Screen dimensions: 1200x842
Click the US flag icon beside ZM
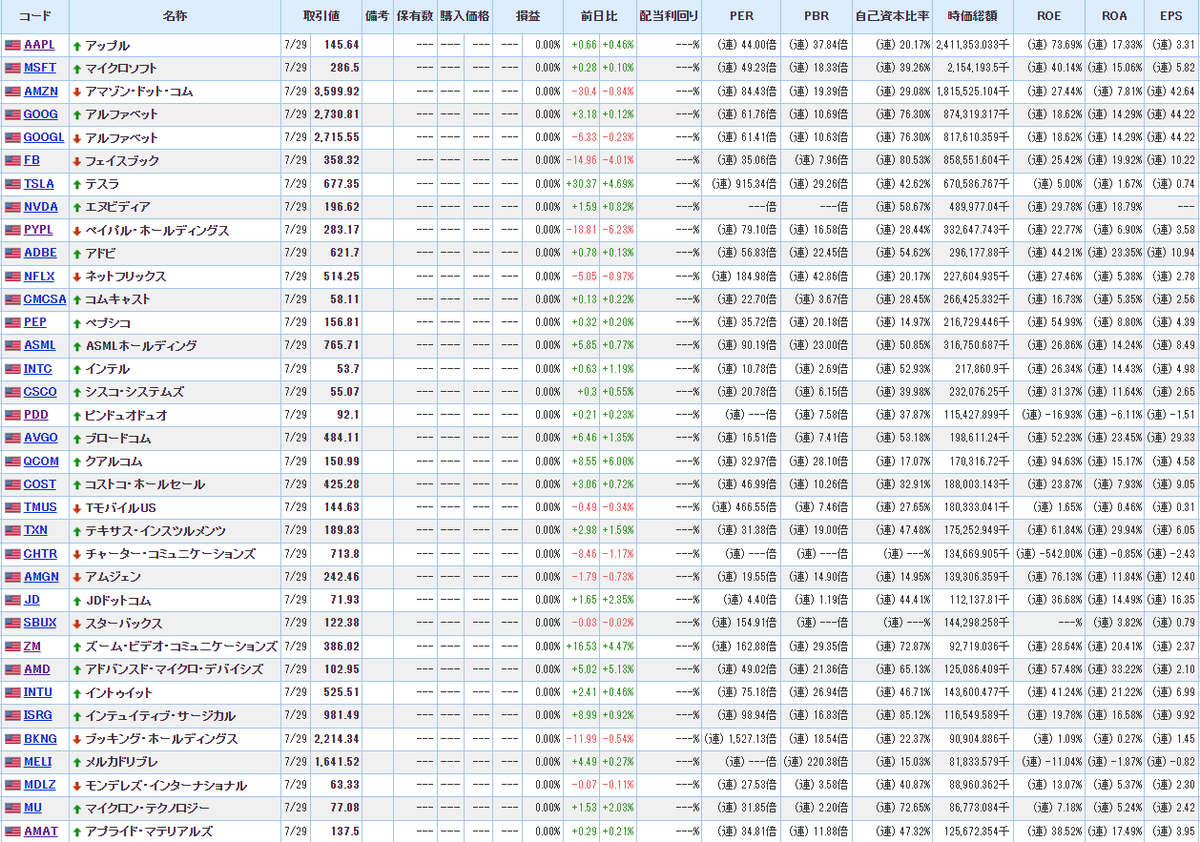point(12,646)
